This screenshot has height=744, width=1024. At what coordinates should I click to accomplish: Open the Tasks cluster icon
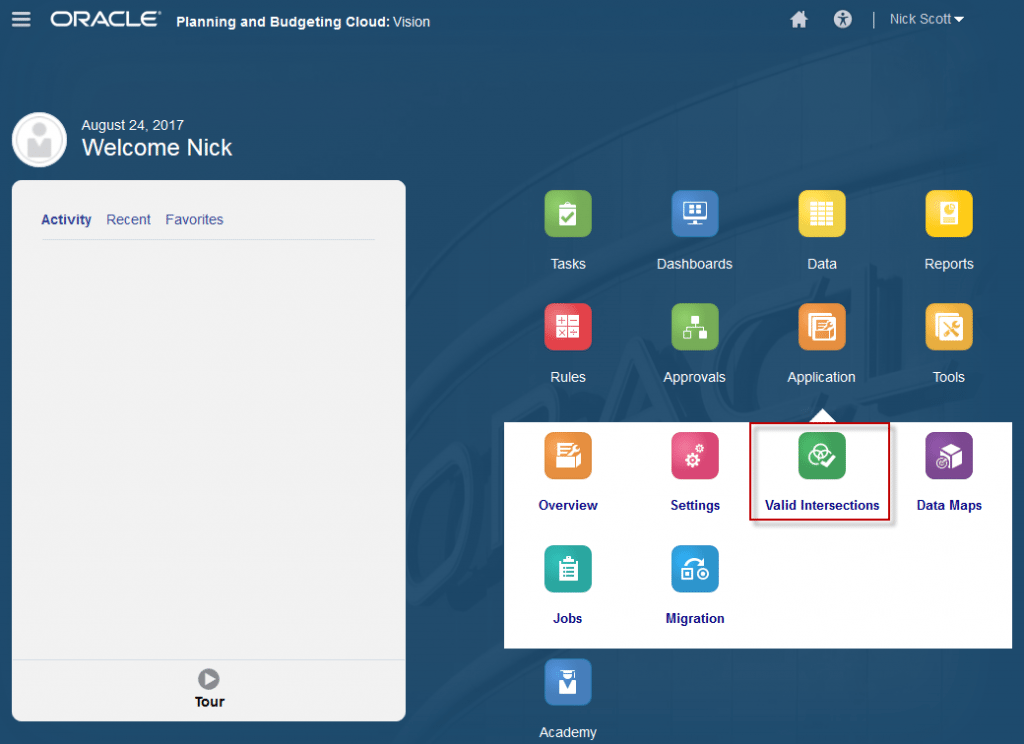(568, 214)
